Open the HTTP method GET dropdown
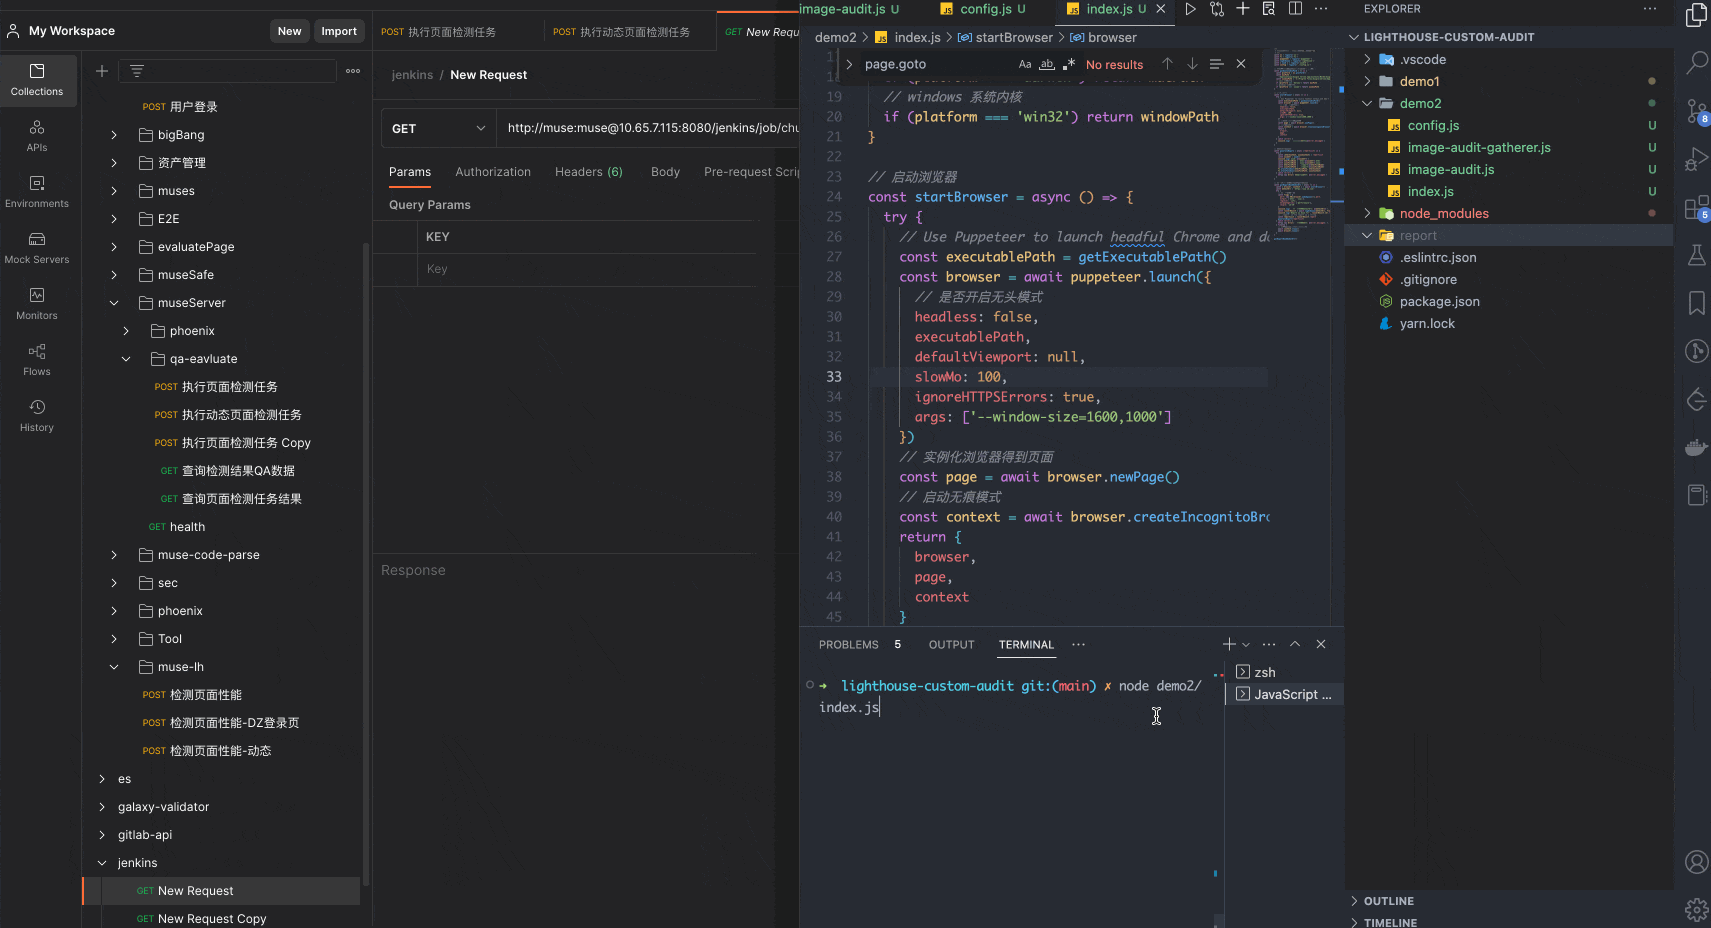 [x=439, y=129]
